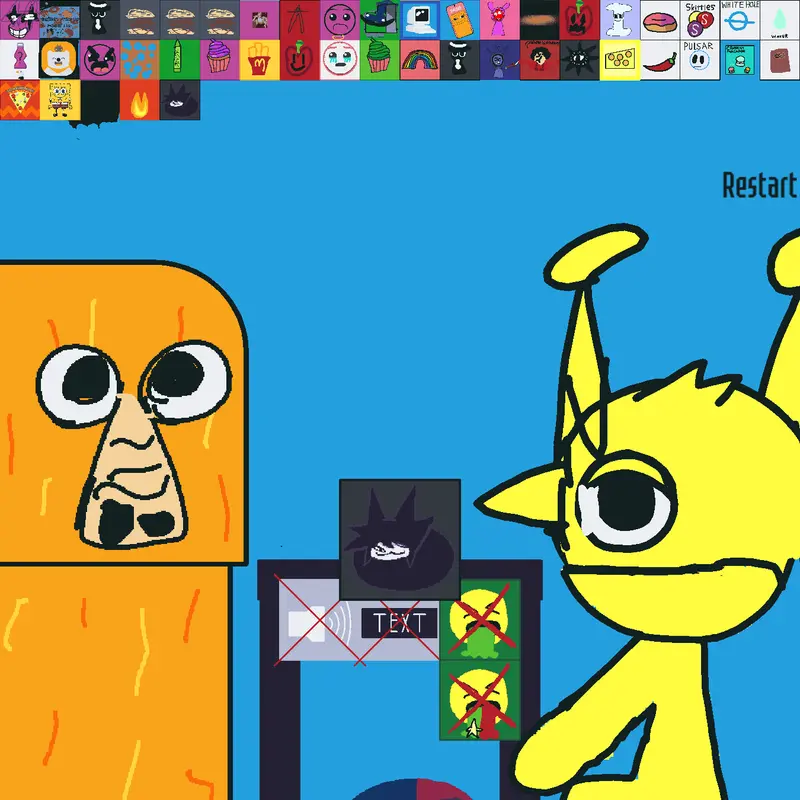Click the large dark spiky-hair character card
The height and width of the screenshot is (800, 800).
point(400,539)
